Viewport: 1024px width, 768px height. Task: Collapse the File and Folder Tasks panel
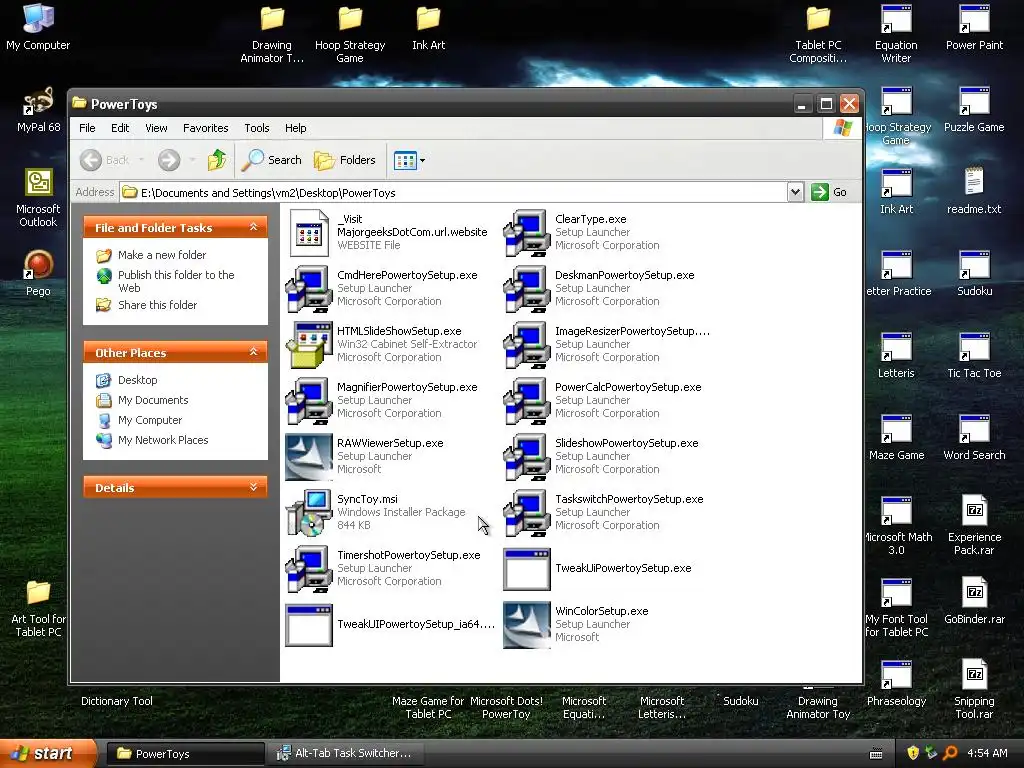pos(253,227)
